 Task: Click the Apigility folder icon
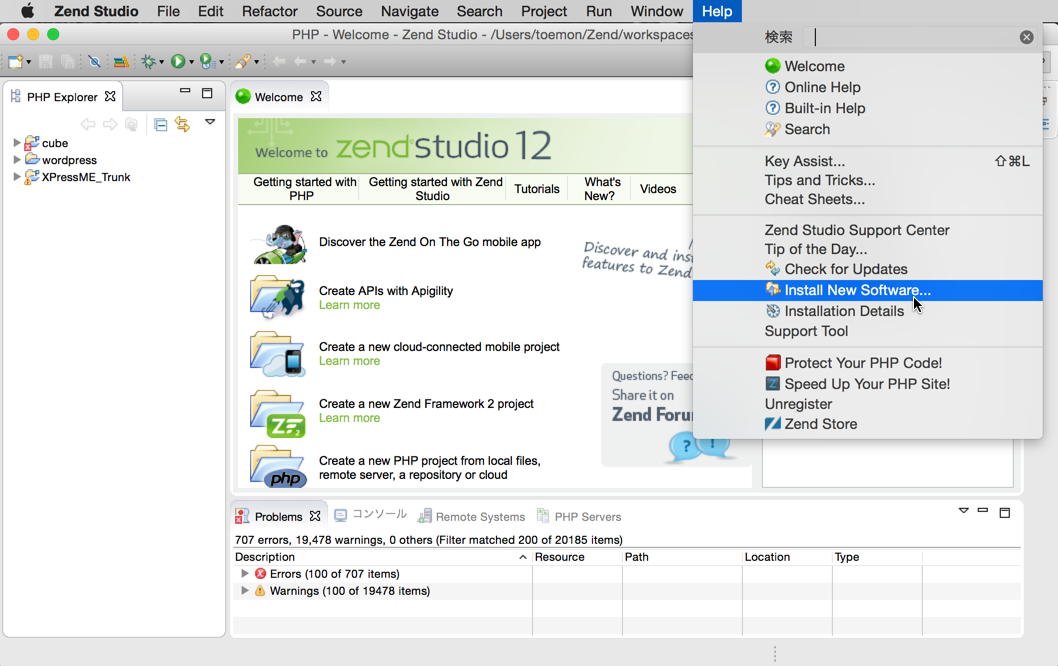pyautogui.click(x=277, y=298)
